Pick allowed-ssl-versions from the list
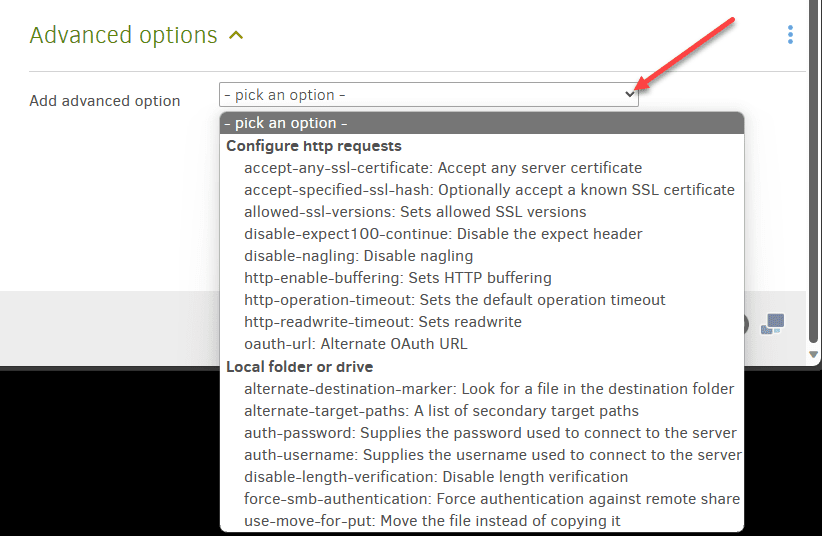 pos(415,212)
